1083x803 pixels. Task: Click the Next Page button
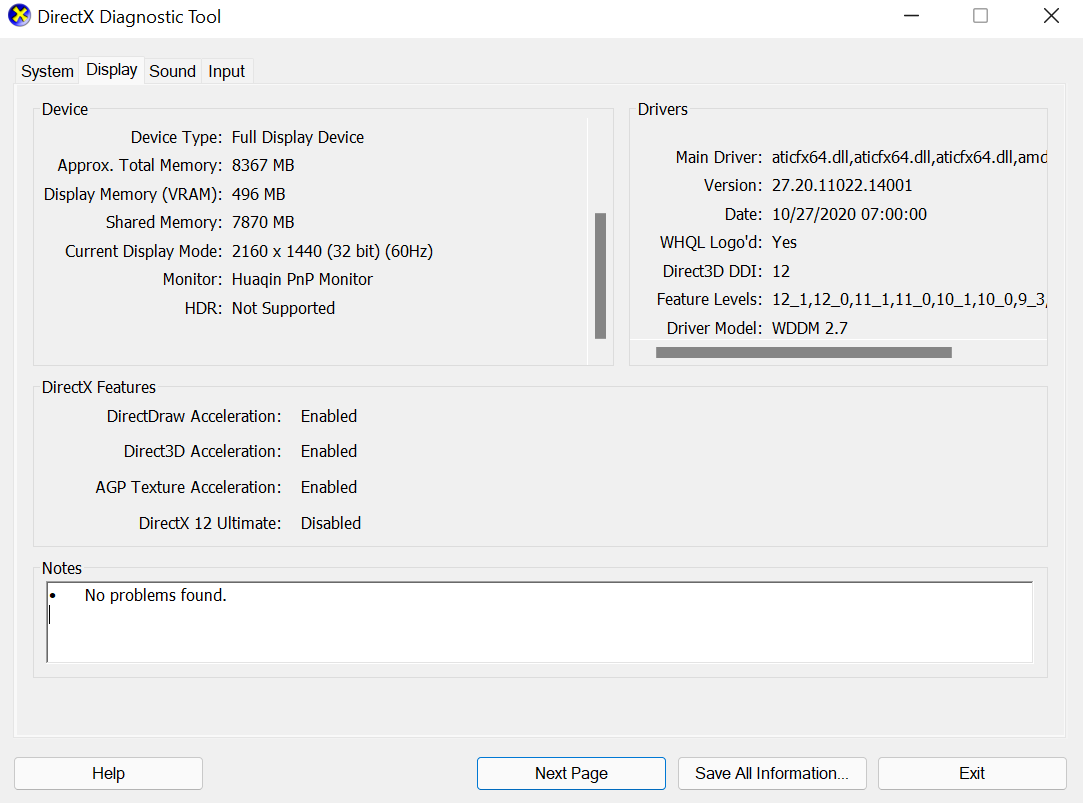571,773
